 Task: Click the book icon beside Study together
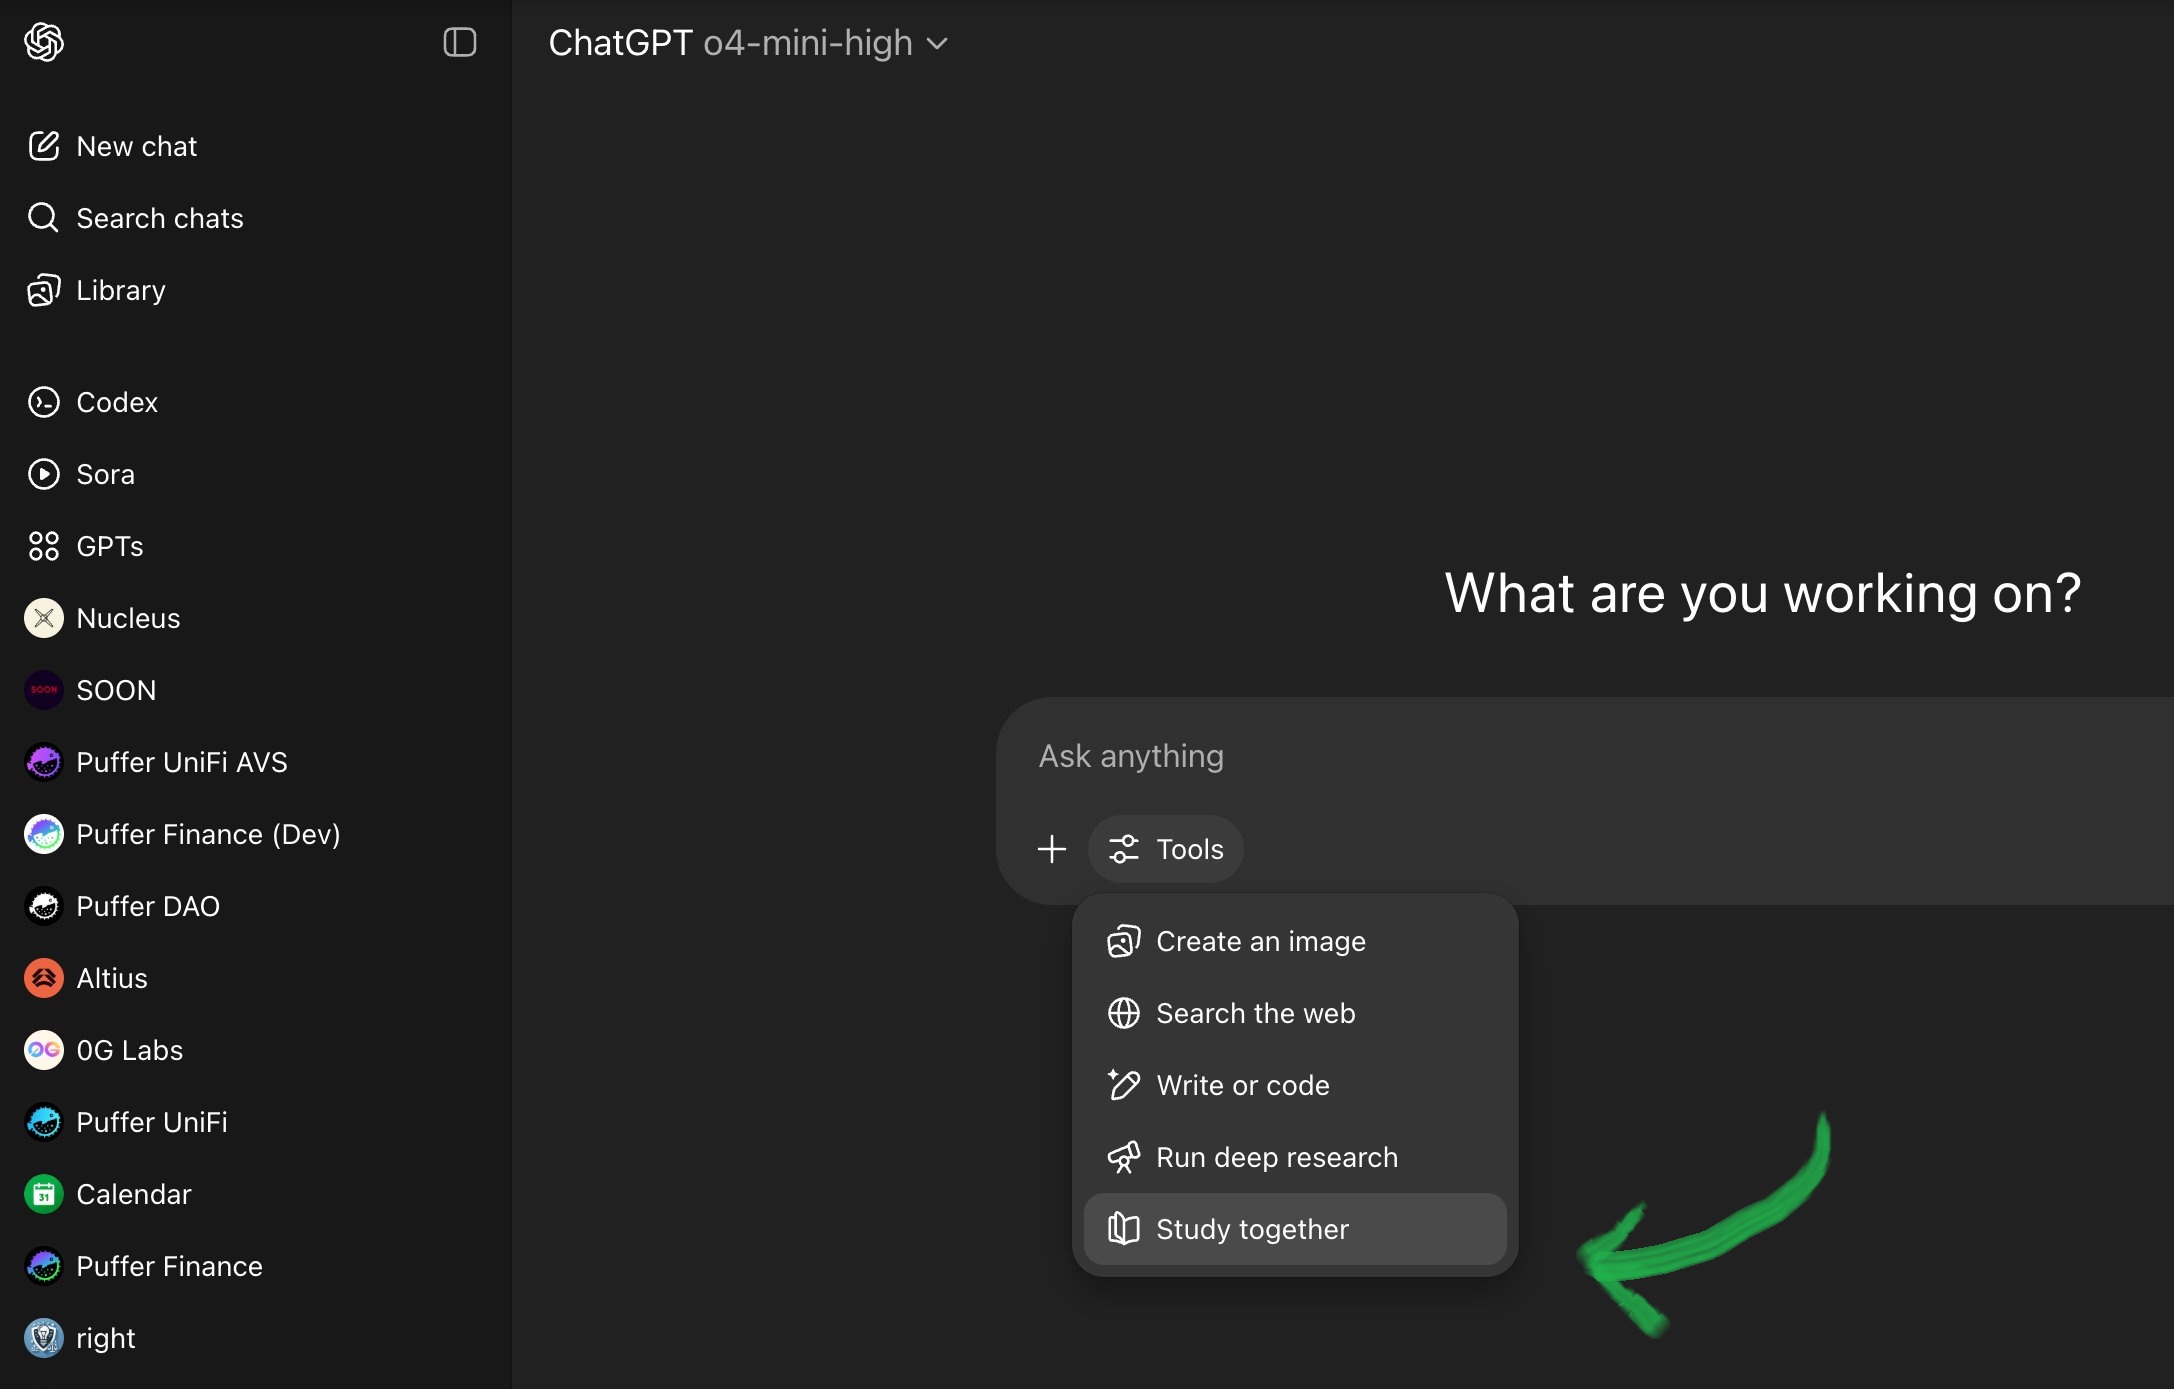(x=1124, y=1229)
